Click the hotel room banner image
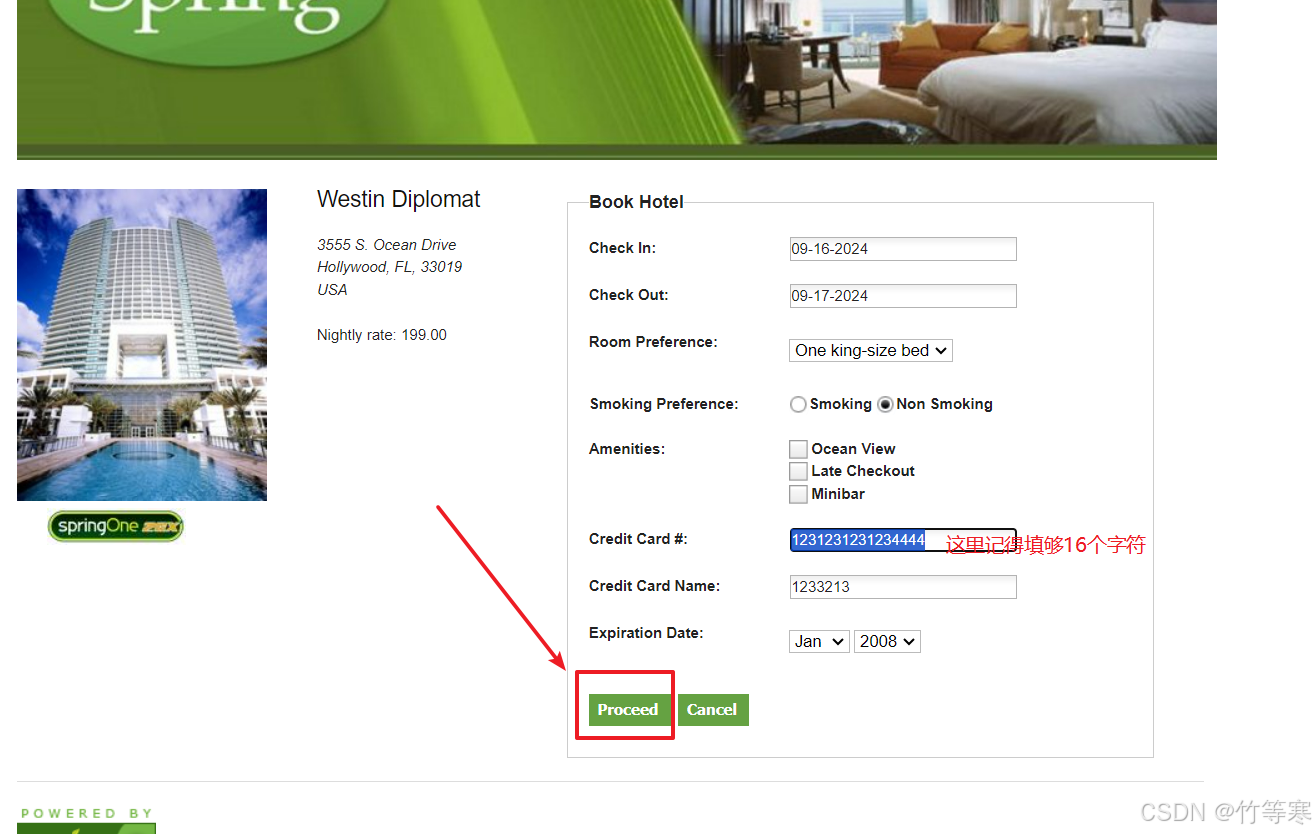Screen dimensions: 1316x834 (960, 70)
